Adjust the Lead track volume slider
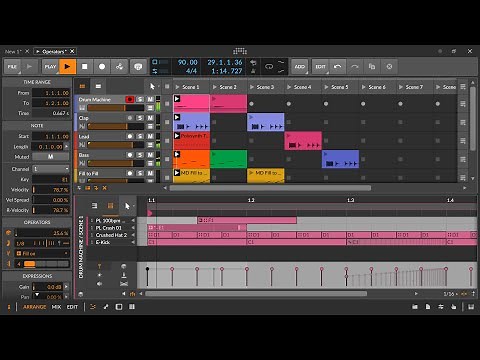This screenshot has width=480, height=360. pyautogui.click(x=116, y=145)
